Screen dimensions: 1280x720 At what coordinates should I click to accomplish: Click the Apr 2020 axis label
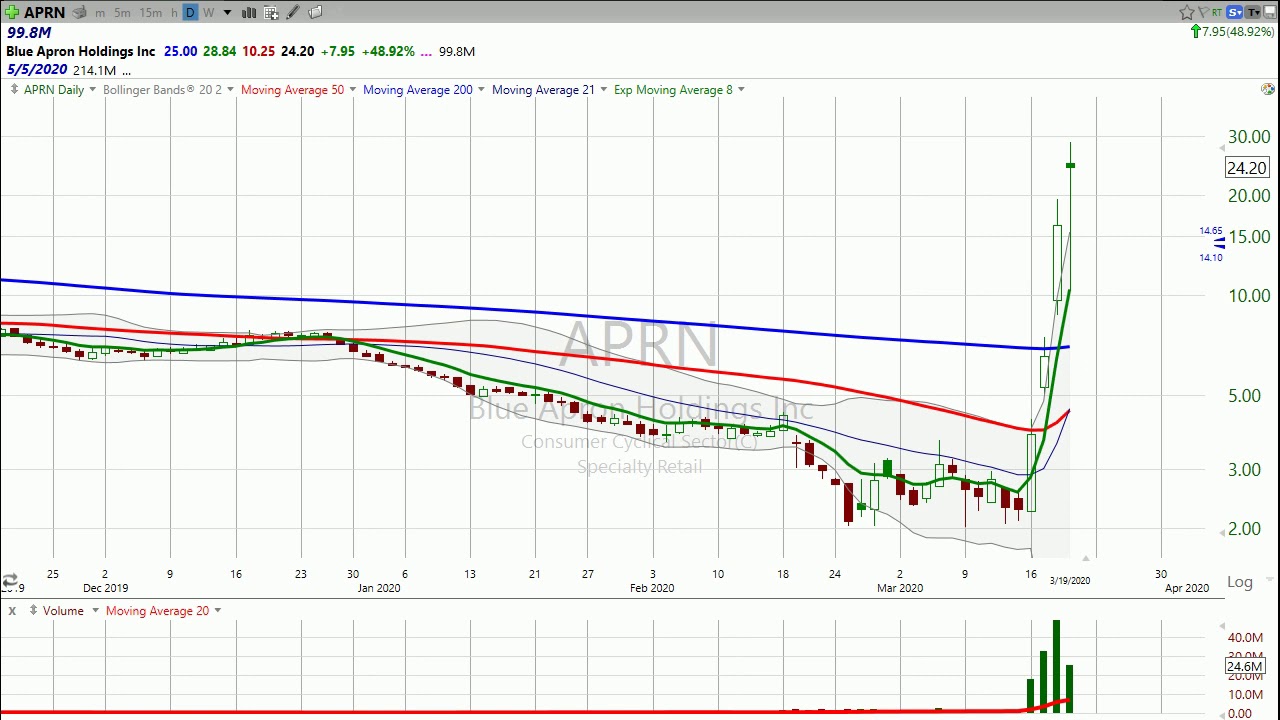pyautogui.click(x=1187, y=588)
